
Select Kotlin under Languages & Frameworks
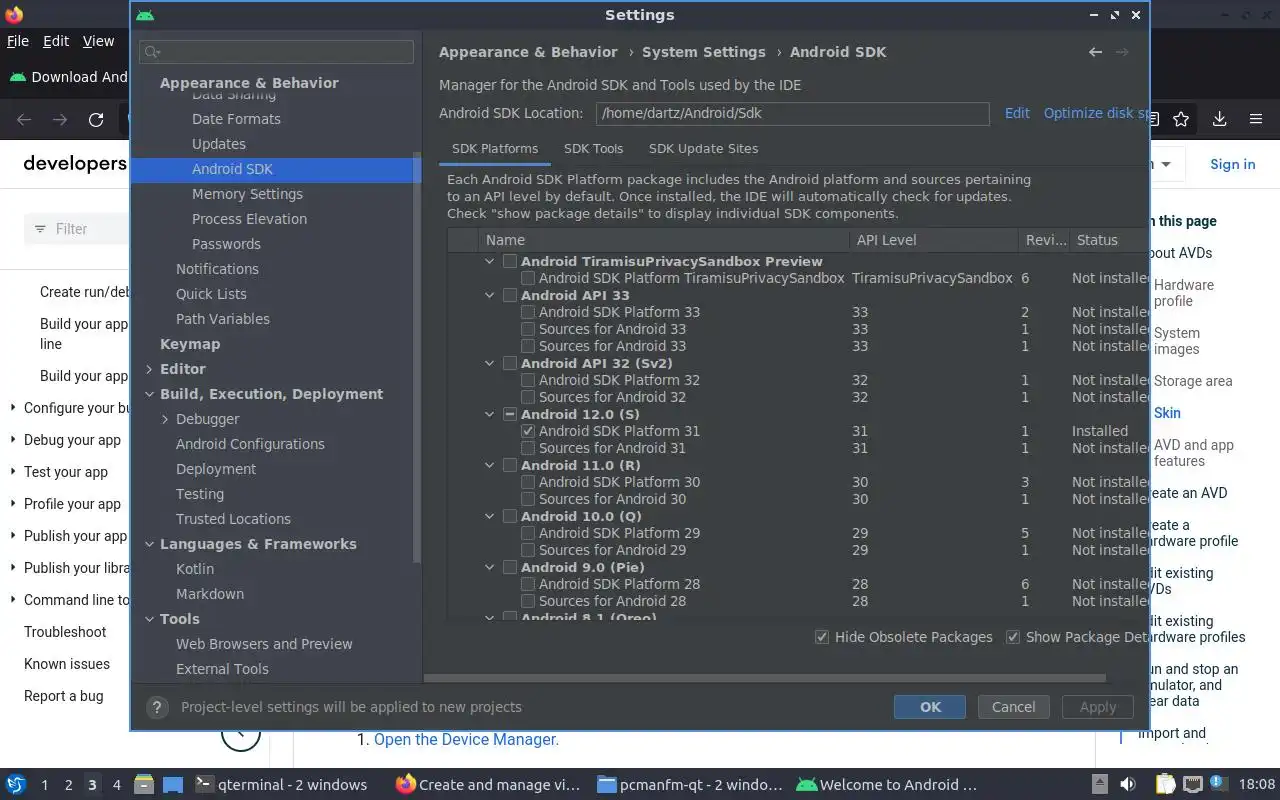(x=195, y=569)
